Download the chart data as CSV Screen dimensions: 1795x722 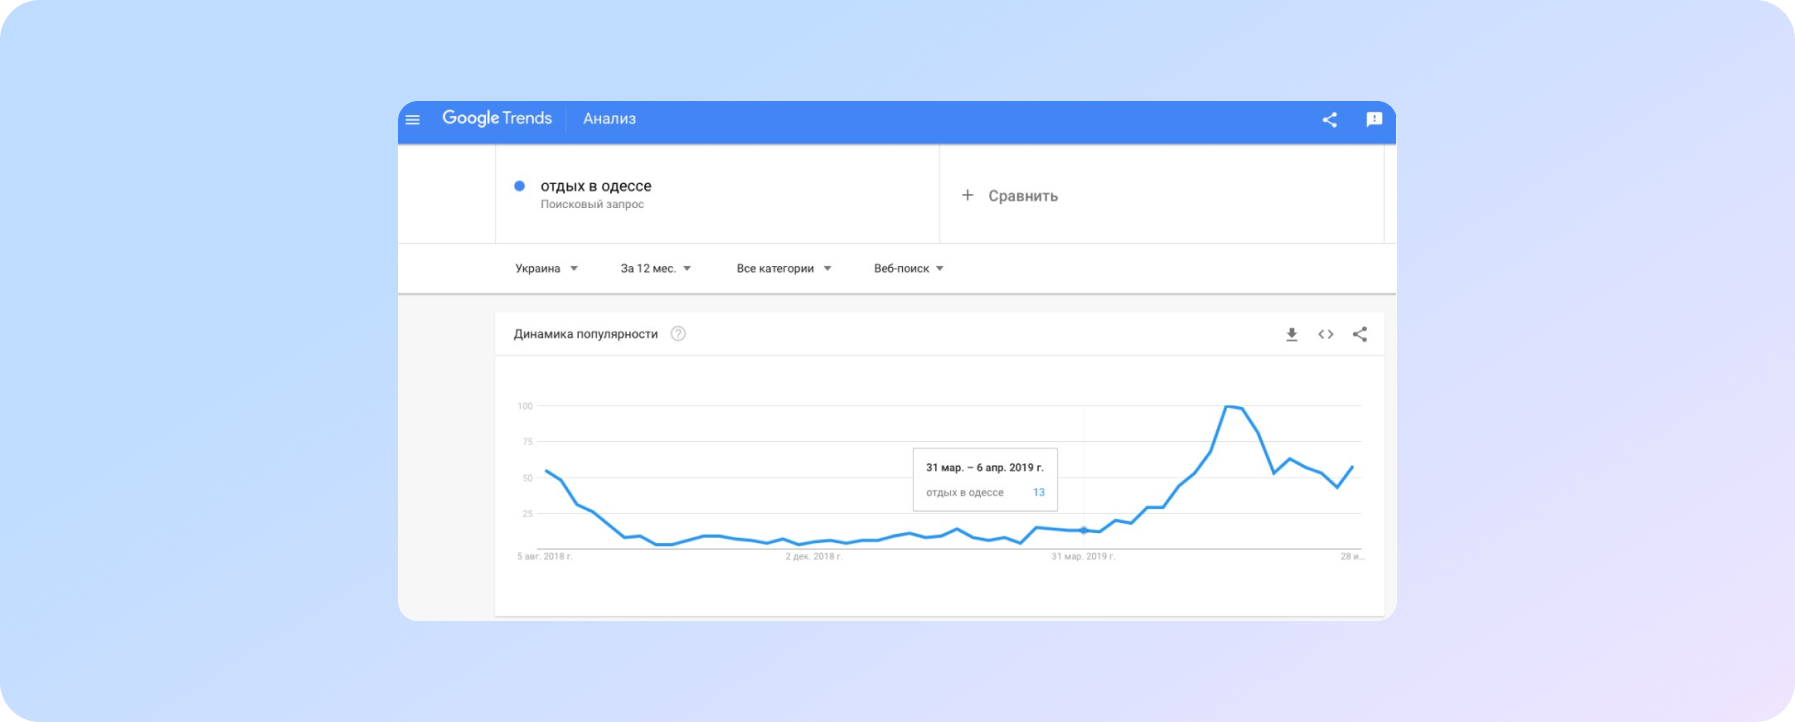[x=1292, y=334]
